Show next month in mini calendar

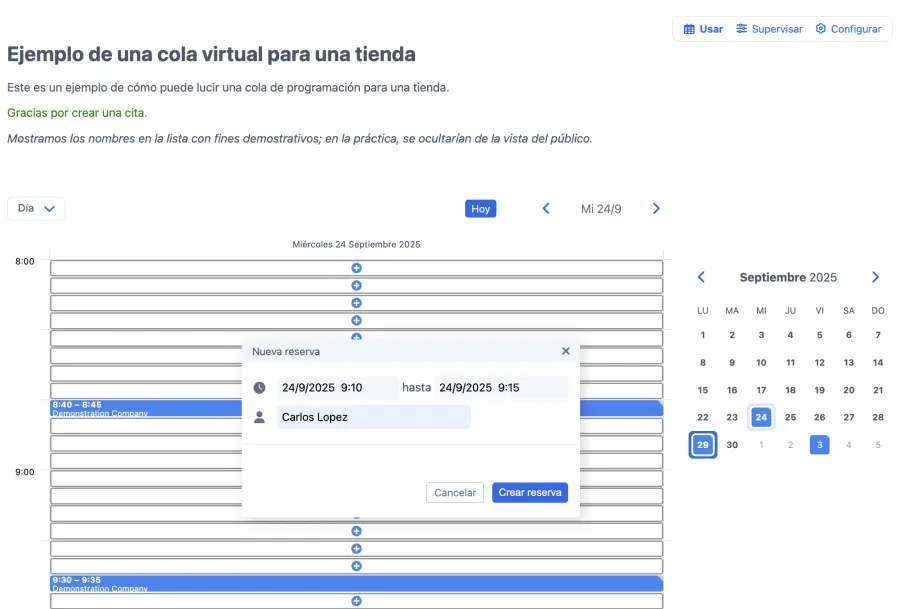coord(875,277)
